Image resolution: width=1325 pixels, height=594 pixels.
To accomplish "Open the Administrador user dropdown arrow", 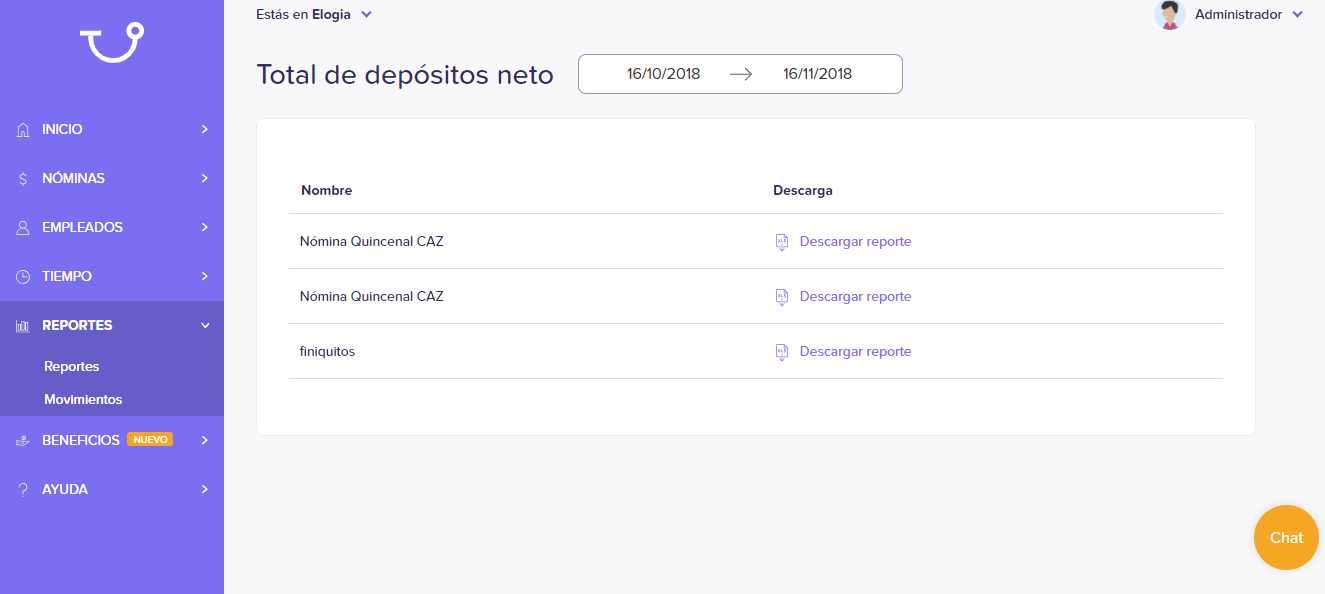I will pyautogui.click(x=1298, y=15).
